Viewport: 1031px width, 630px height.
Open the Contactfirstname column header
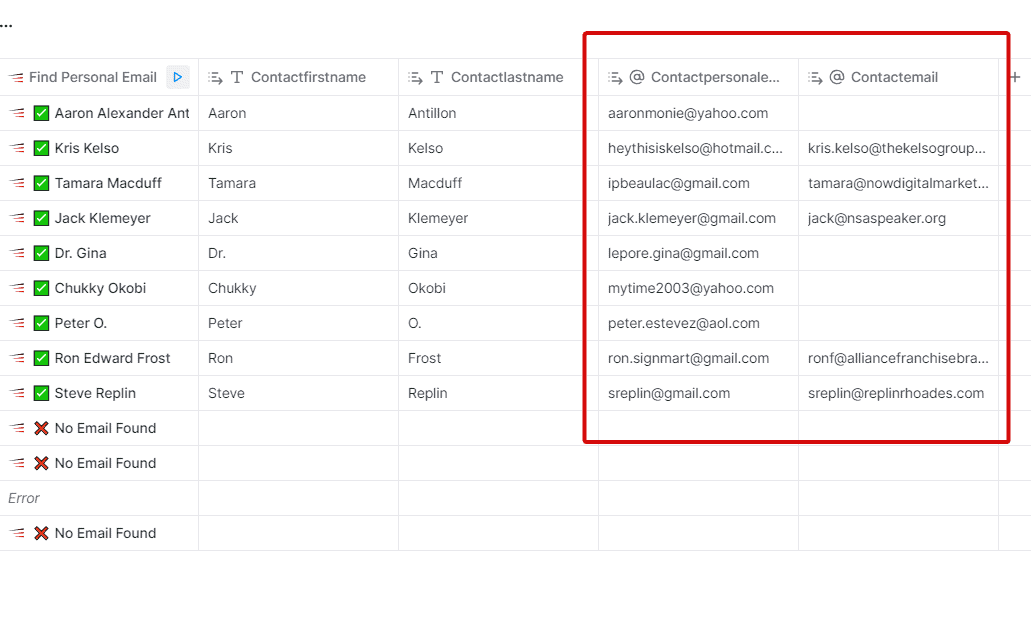(x=299, y=77)
